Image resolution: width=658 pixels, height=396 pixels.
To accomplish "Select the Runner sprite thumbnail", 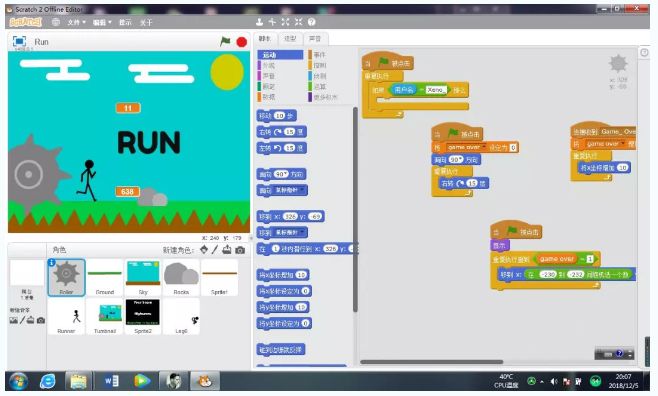I will pyautogui.click(x=66, y=317).
